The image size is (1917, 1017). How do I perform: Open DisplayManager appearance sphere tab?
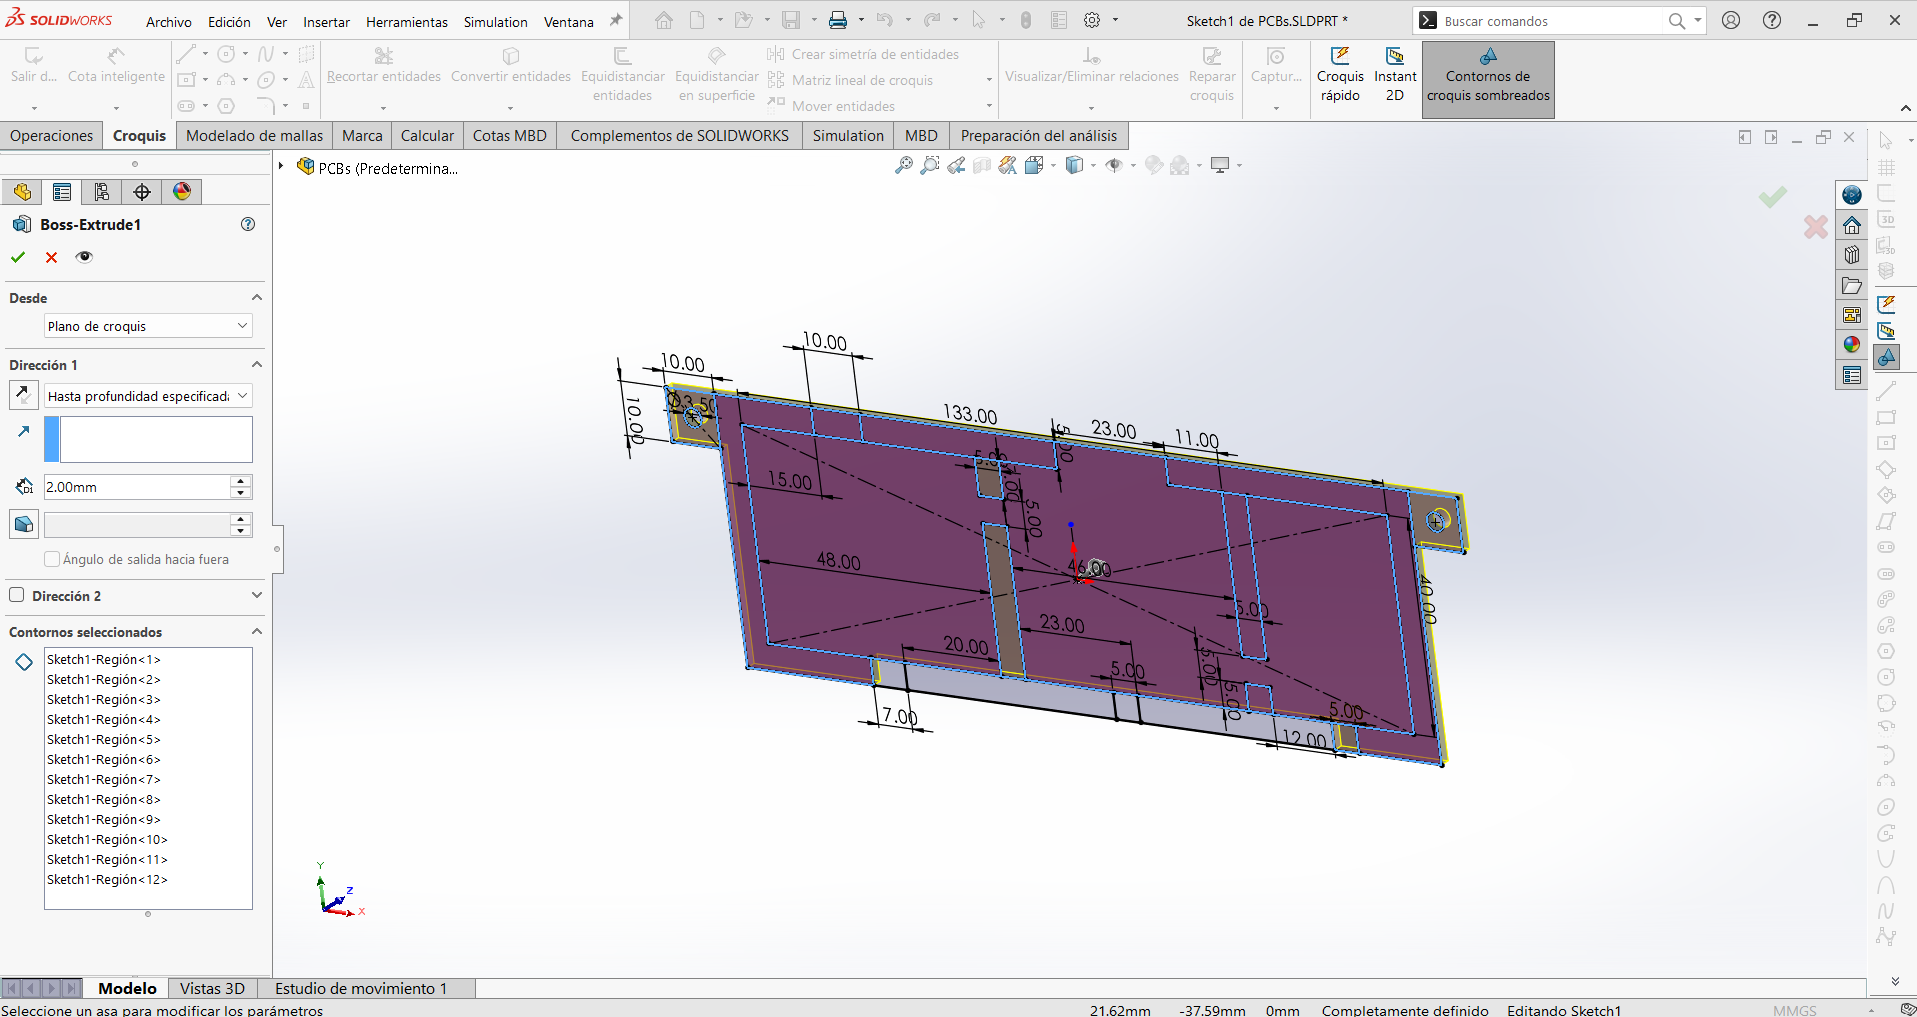click(x=182, y=192)
